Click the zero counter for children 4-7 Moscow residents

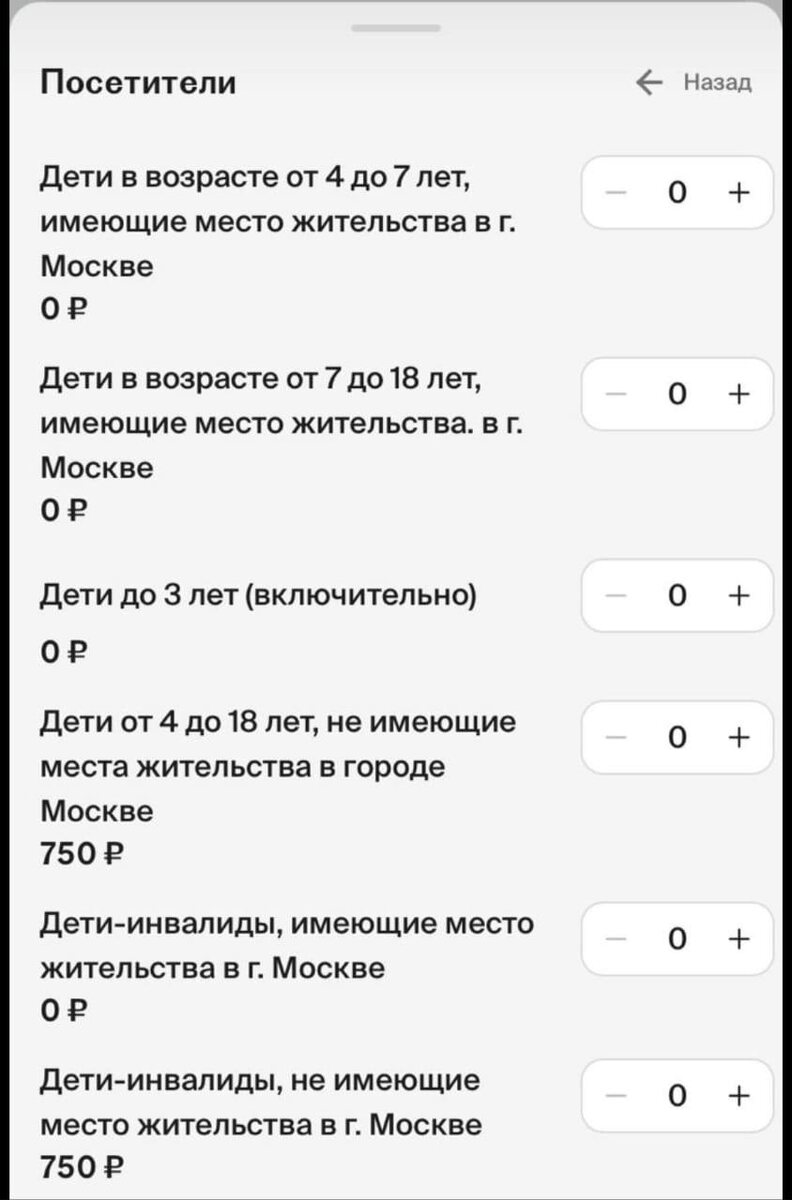(x=677, y=193)
